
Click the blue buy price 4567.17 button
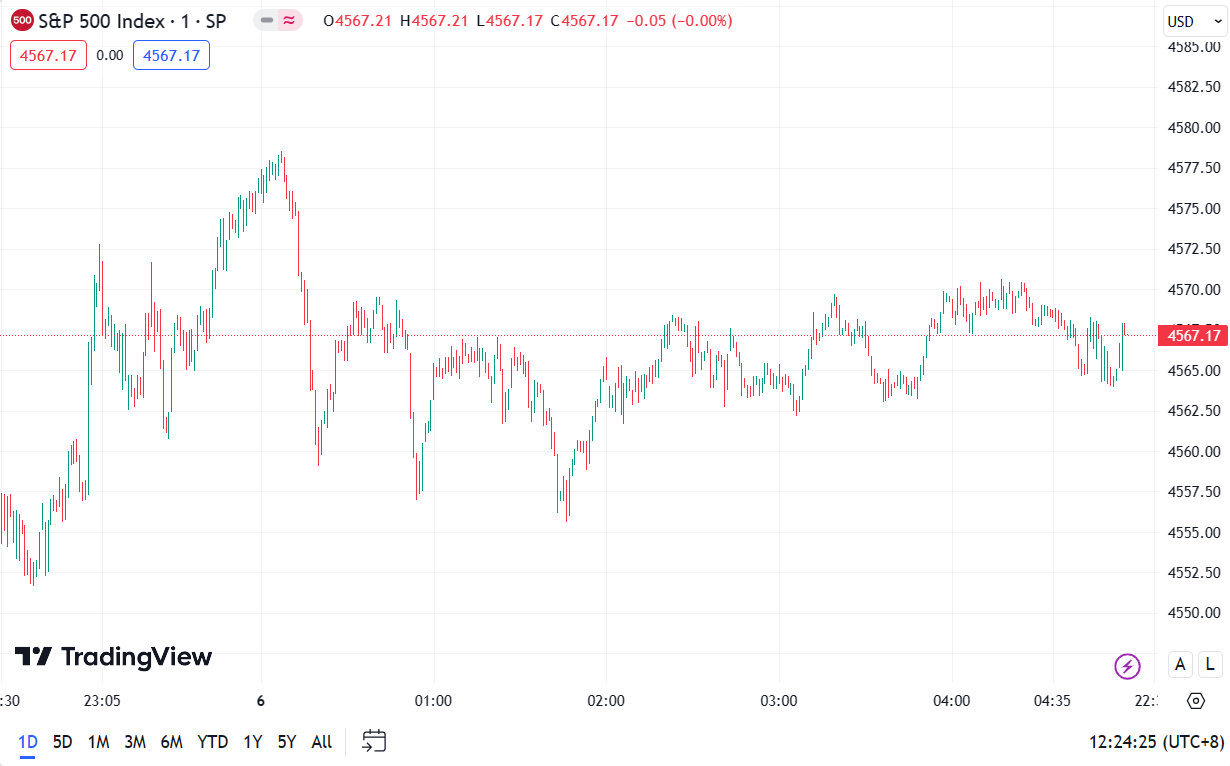tap(171, 55)
